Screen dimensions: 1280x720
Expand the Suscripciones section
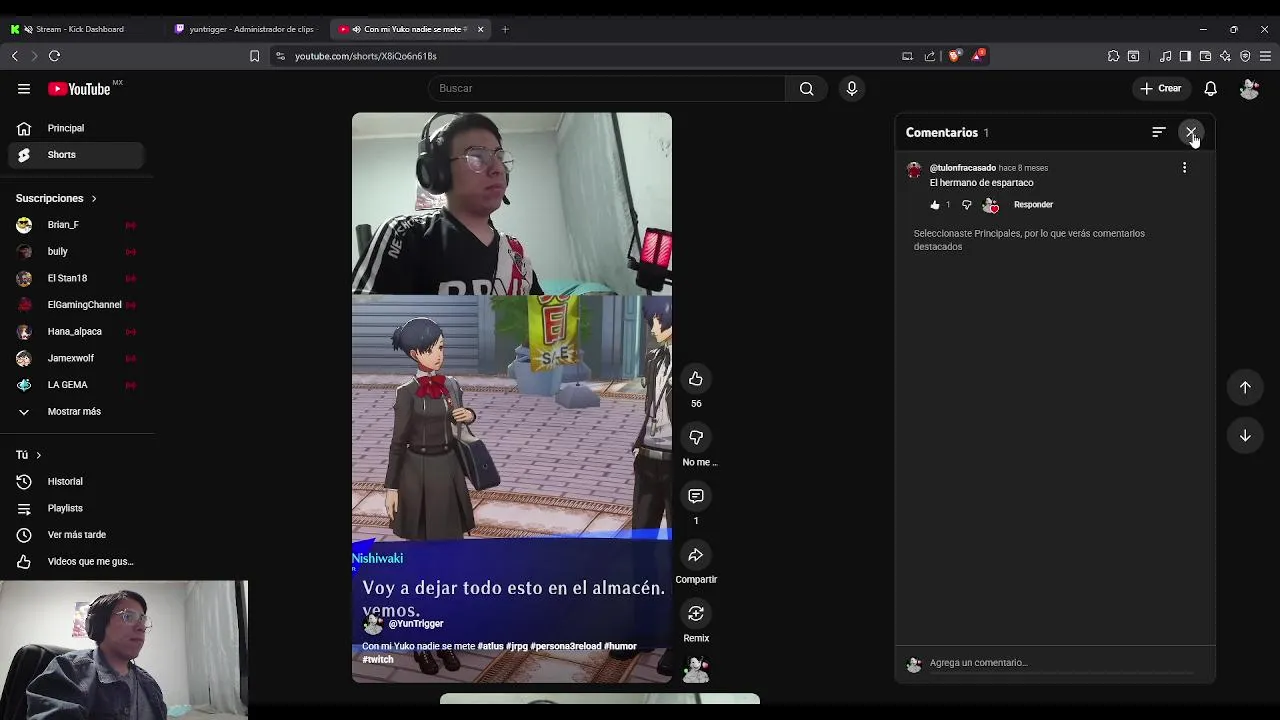[x=56, y=198]
